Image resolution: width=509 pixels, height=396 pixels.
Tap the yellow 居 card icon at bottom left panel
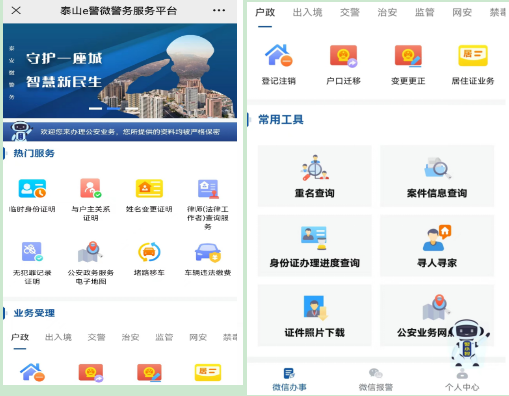click(x=208, y=372)
